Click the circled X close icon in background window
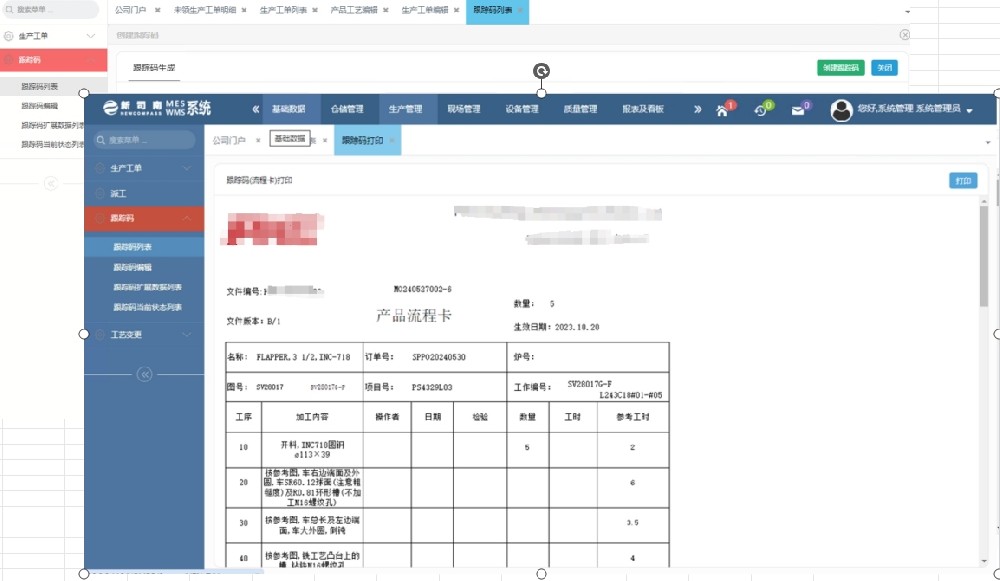Image resolution: width=1000 pixels, height=581 pixels. click(x=904, y=35)
